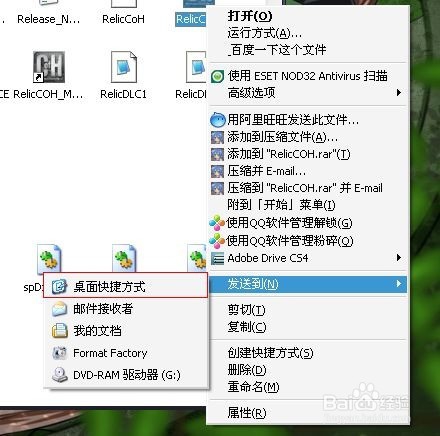Choose 用阿里旺旺发送此文件... entry

pyautogui.click(x=308, y=120)
